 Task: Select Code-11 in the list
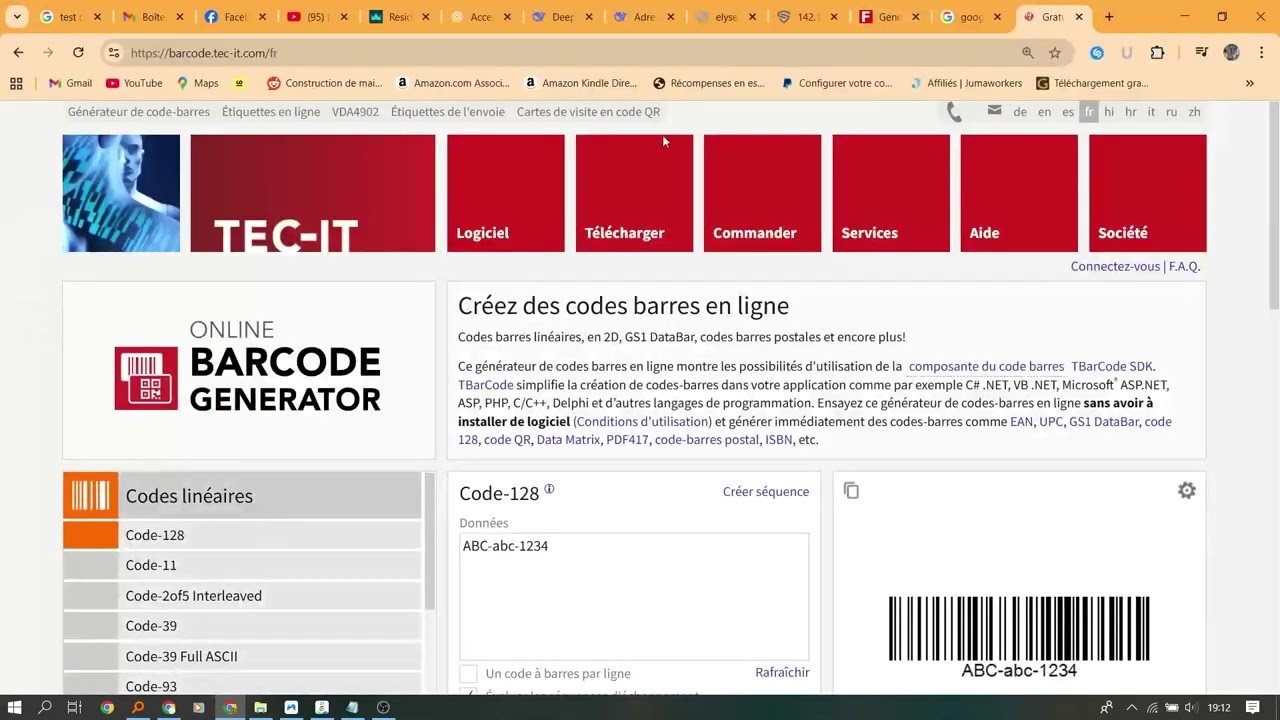242,565
